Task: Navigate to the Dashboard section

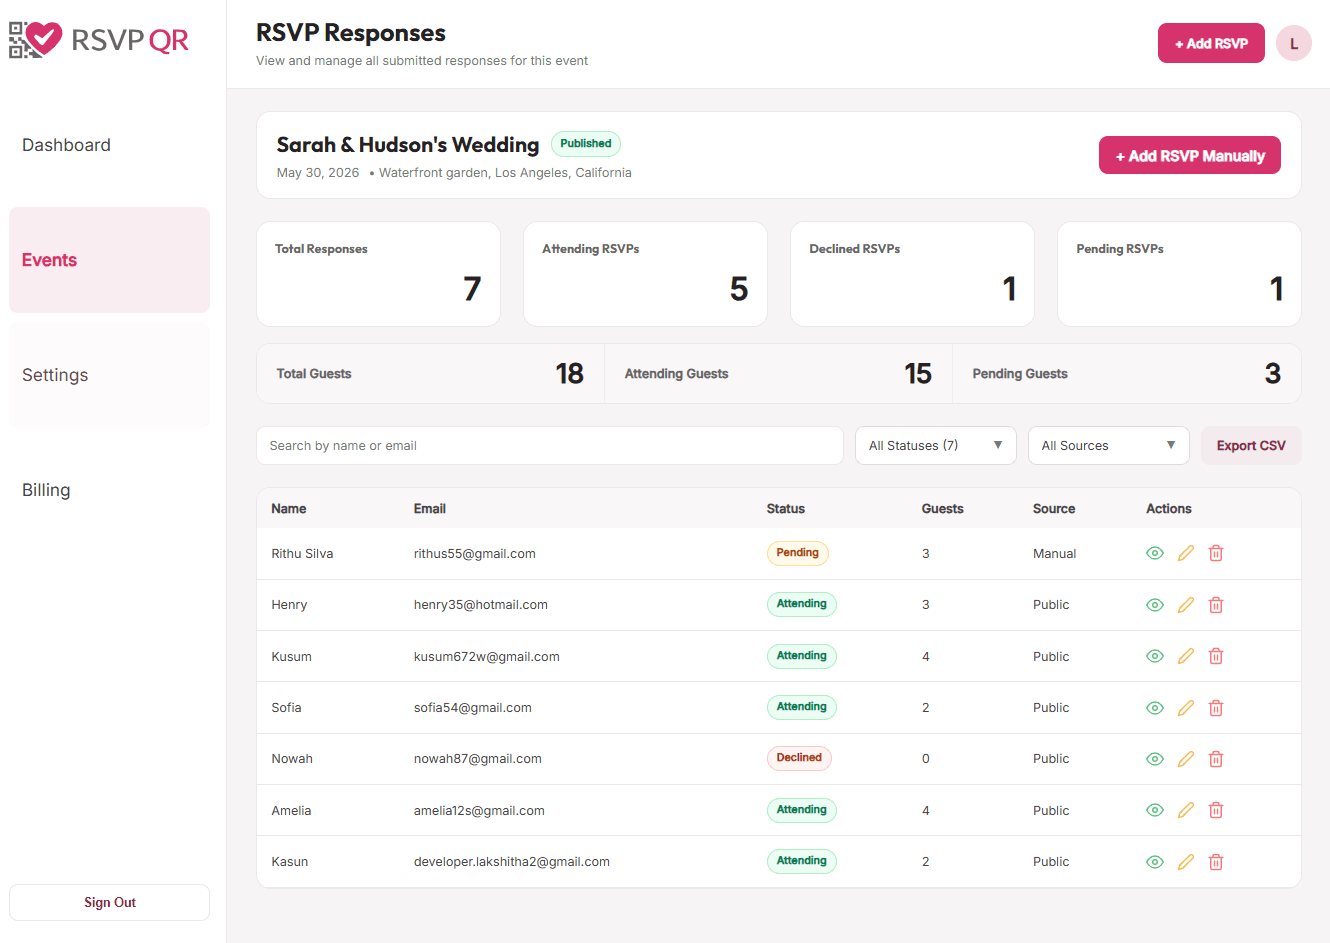Action: pos(66,144)
